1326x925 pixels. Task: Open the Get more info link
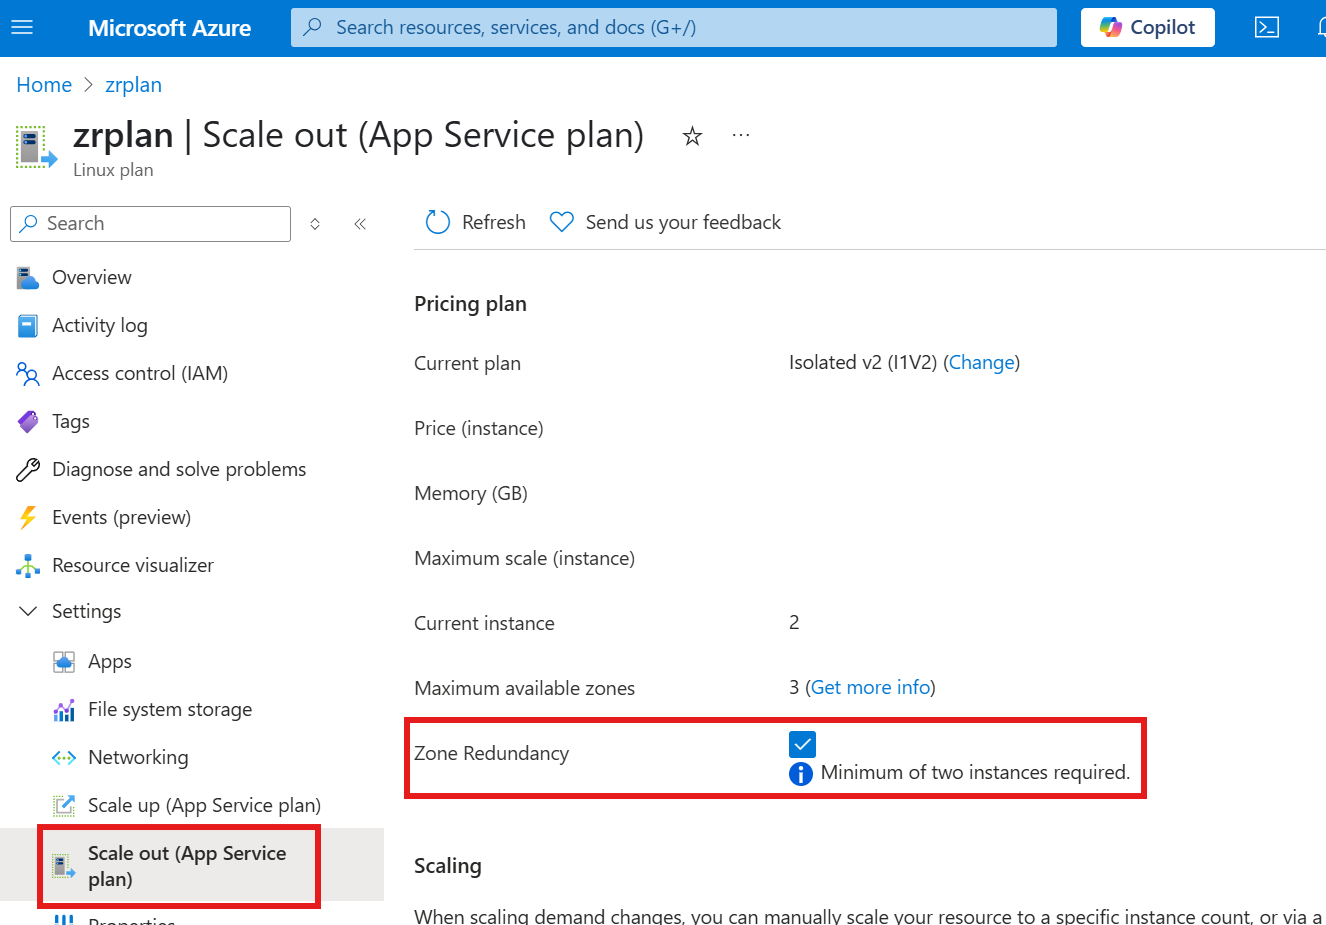[870, 687]
